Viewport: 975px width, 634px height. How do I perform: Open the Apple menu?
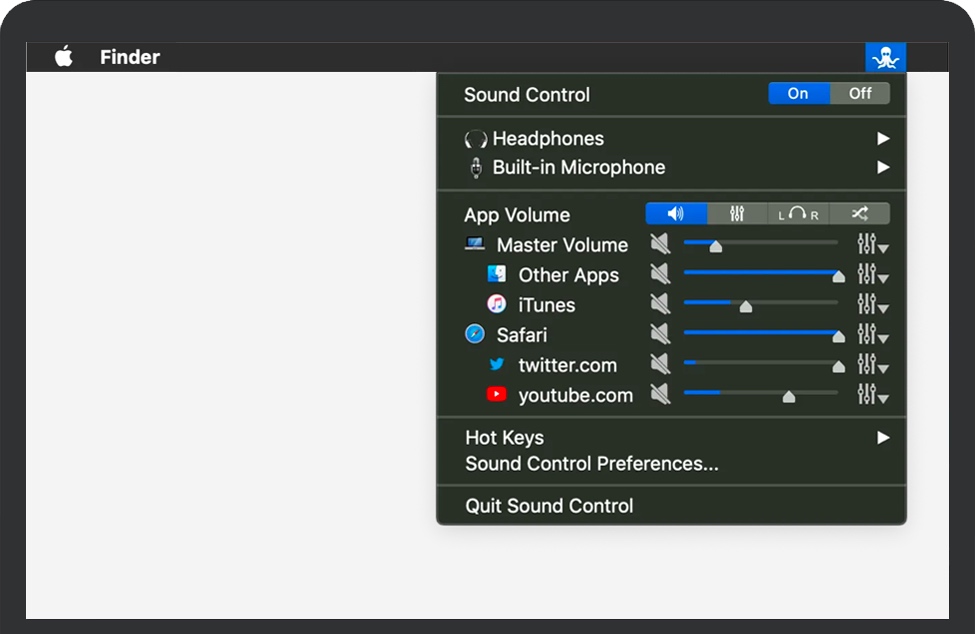coord(62,57)
